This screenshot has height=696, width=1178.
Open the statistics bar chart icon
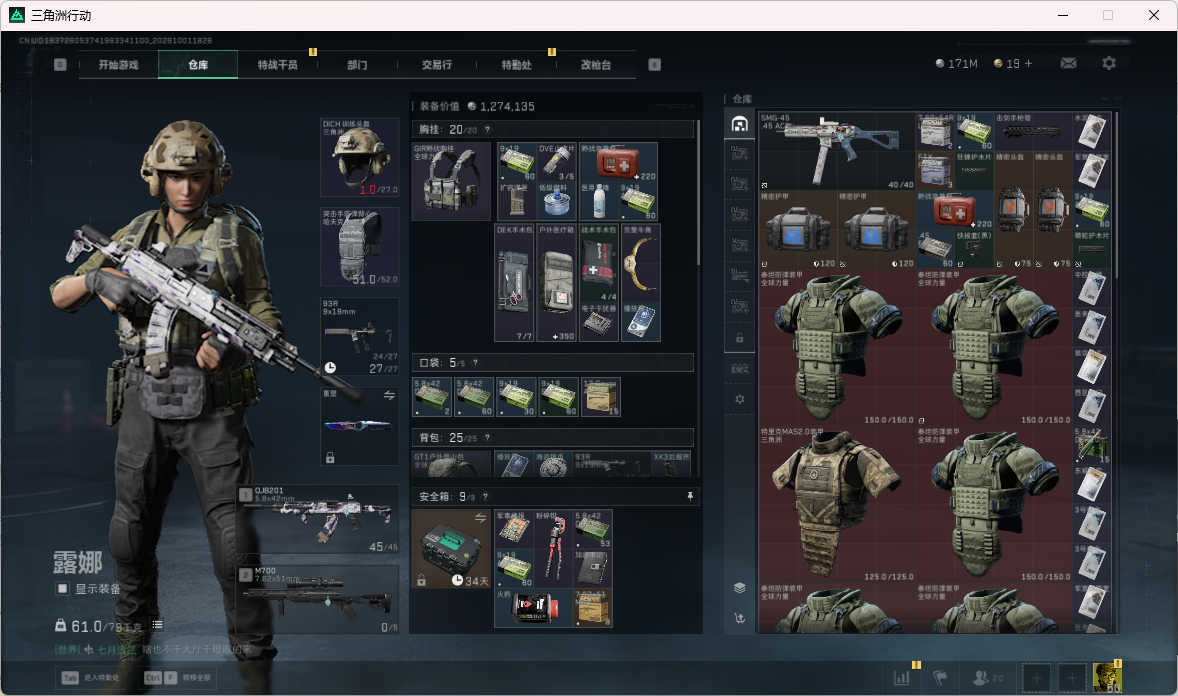pos(902,678)
